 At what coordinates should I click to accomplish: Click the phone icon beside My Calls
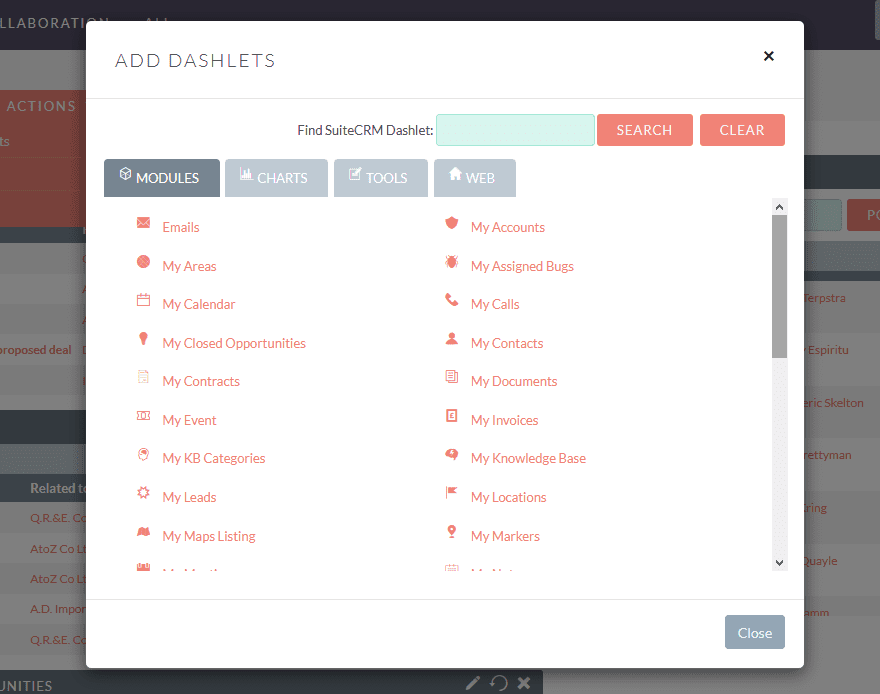452,300
